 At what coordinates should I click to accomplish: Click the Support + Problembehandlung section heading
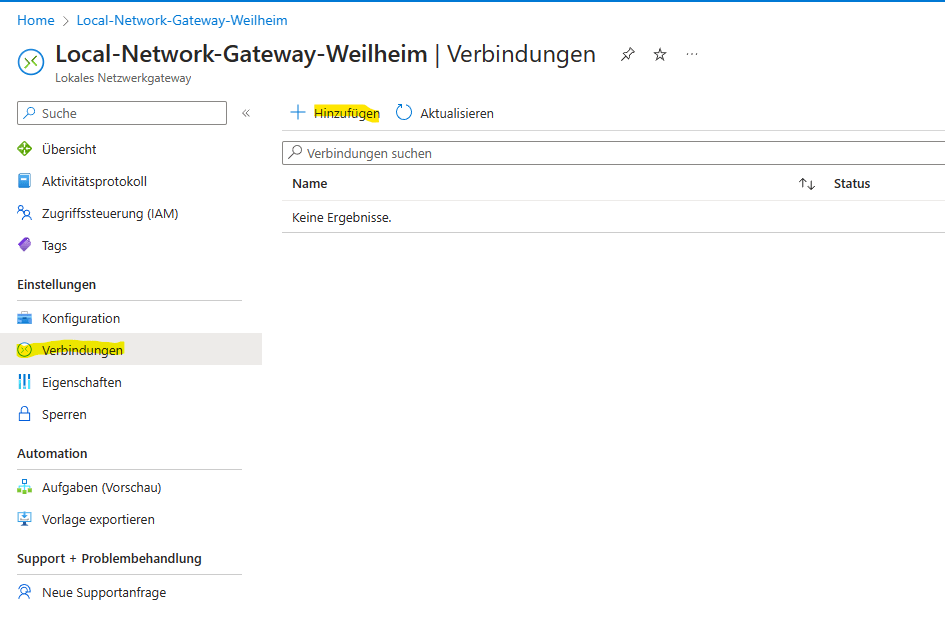tap(109, 559)
